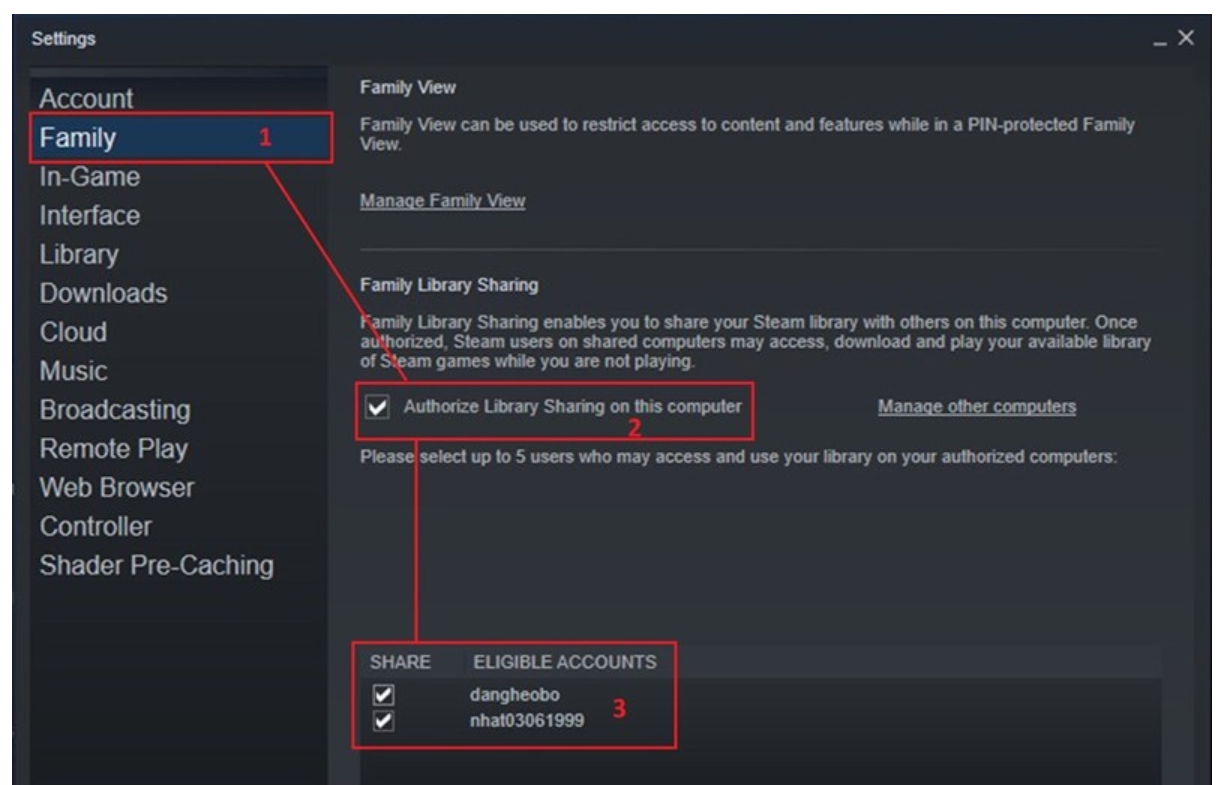Close the Settings window
Image resolution: width=1223 pixels, height=785 pixels.
coord(1186,37)
